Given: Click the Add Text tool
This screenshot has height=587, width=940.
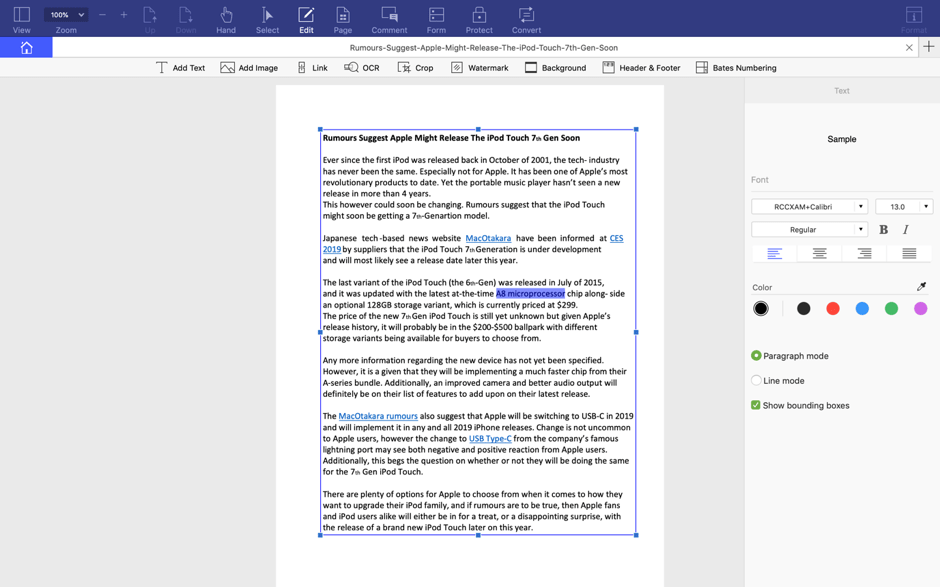Looking at the screenshot, I should point(180,68).
